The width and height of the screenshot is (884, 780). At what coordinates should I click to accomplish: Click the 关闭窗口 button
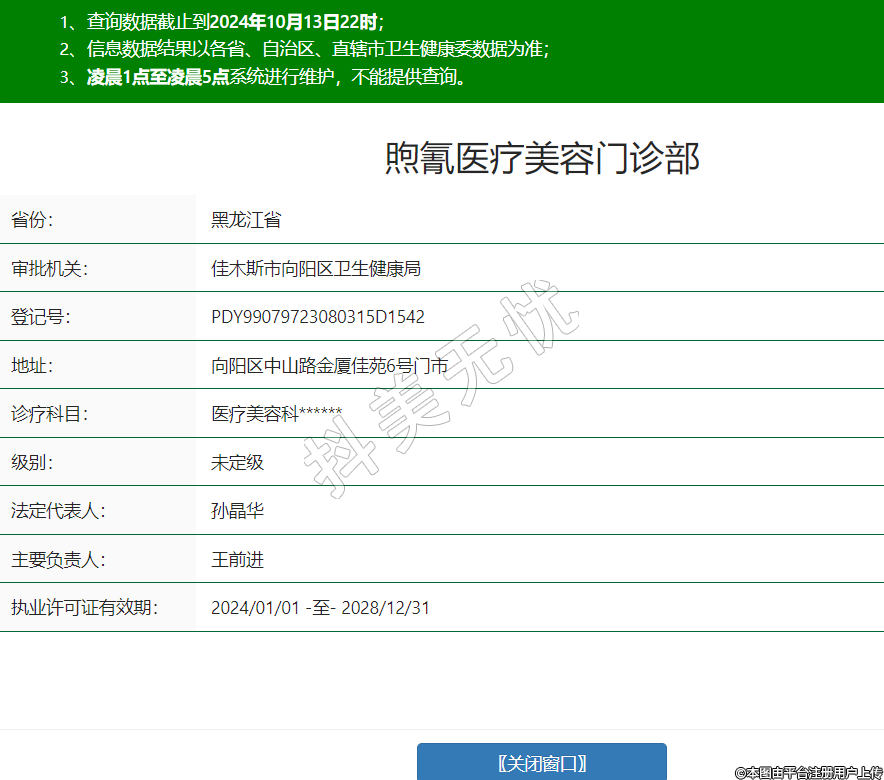click(x=541, y=762)
